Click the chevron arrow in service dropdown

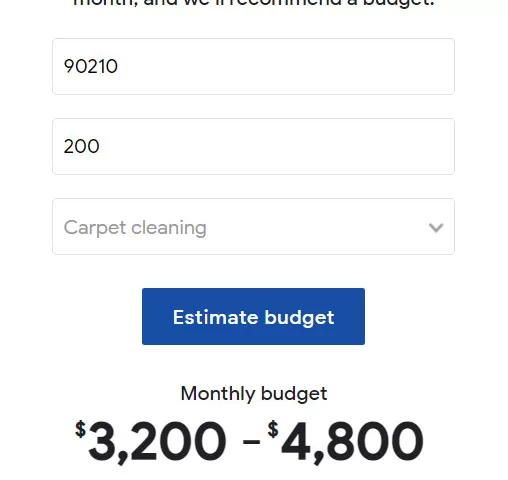point(436,228)
